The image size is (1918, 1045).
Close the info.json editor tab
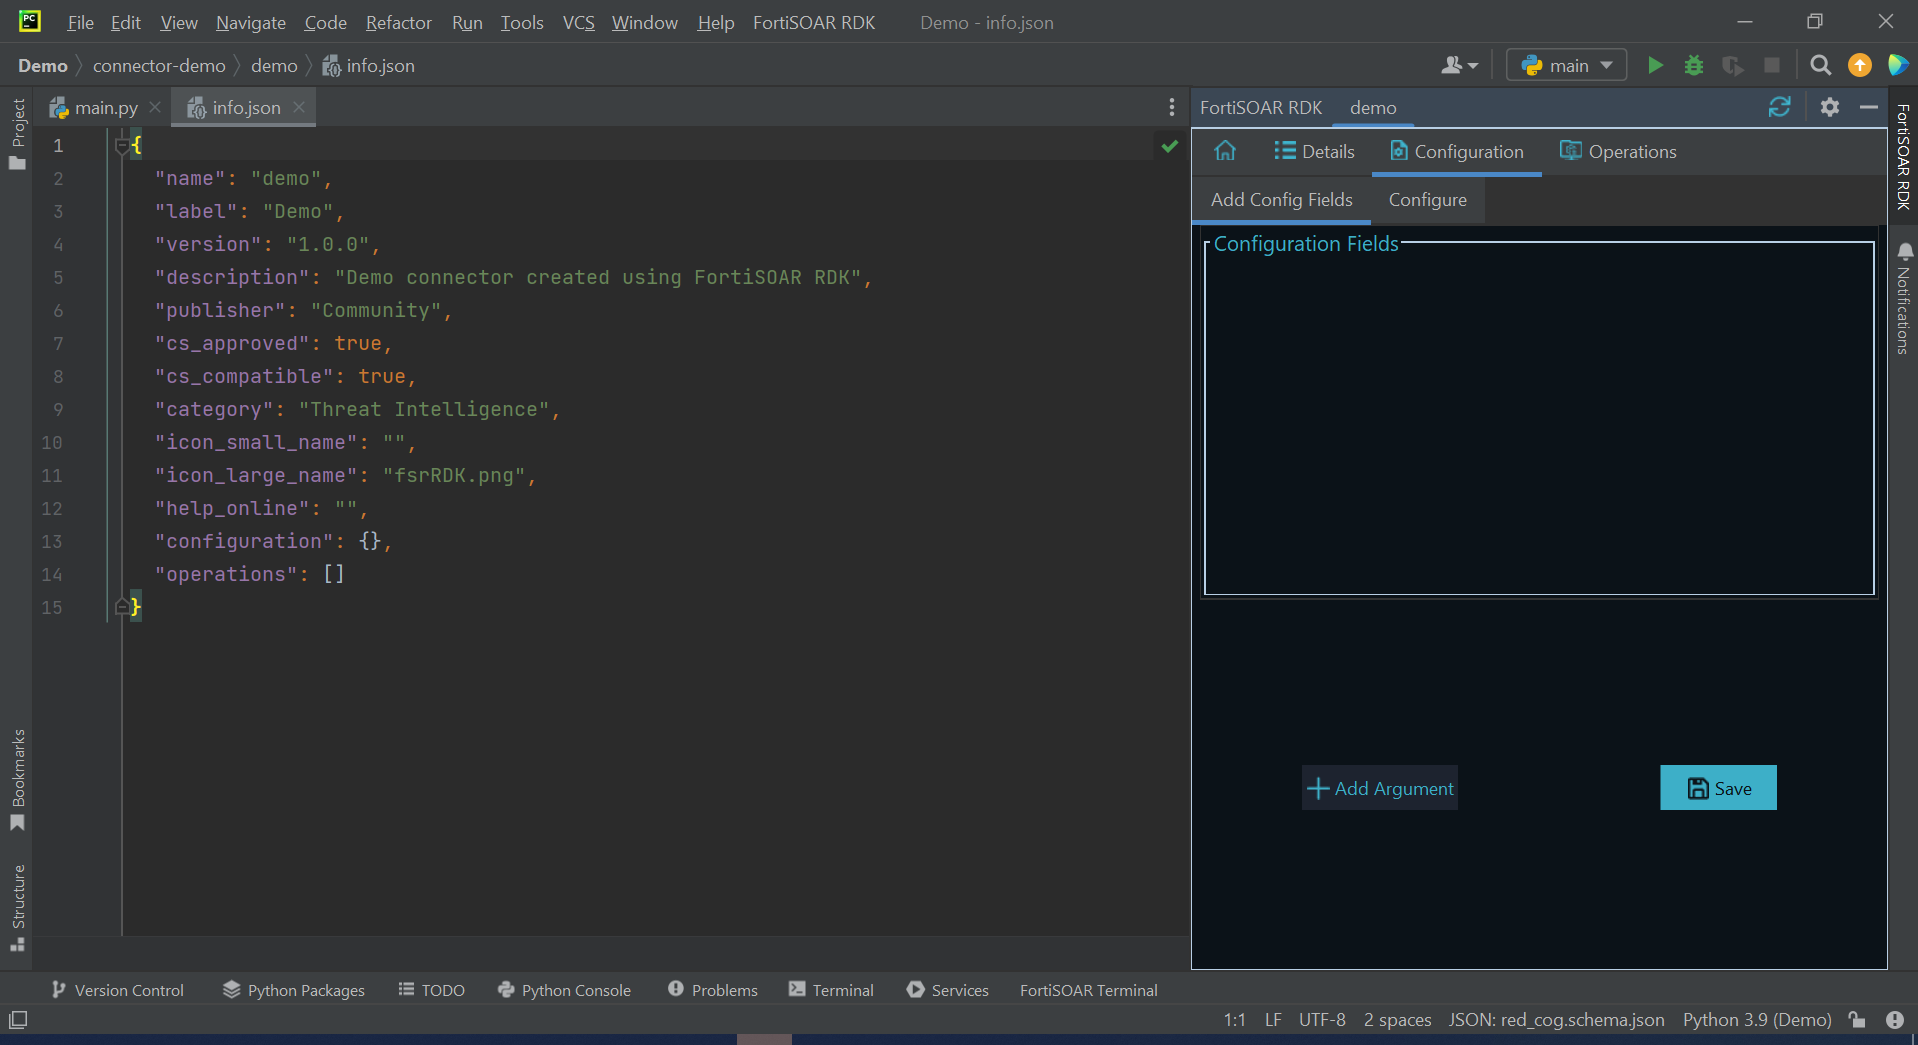pos(299,107)
